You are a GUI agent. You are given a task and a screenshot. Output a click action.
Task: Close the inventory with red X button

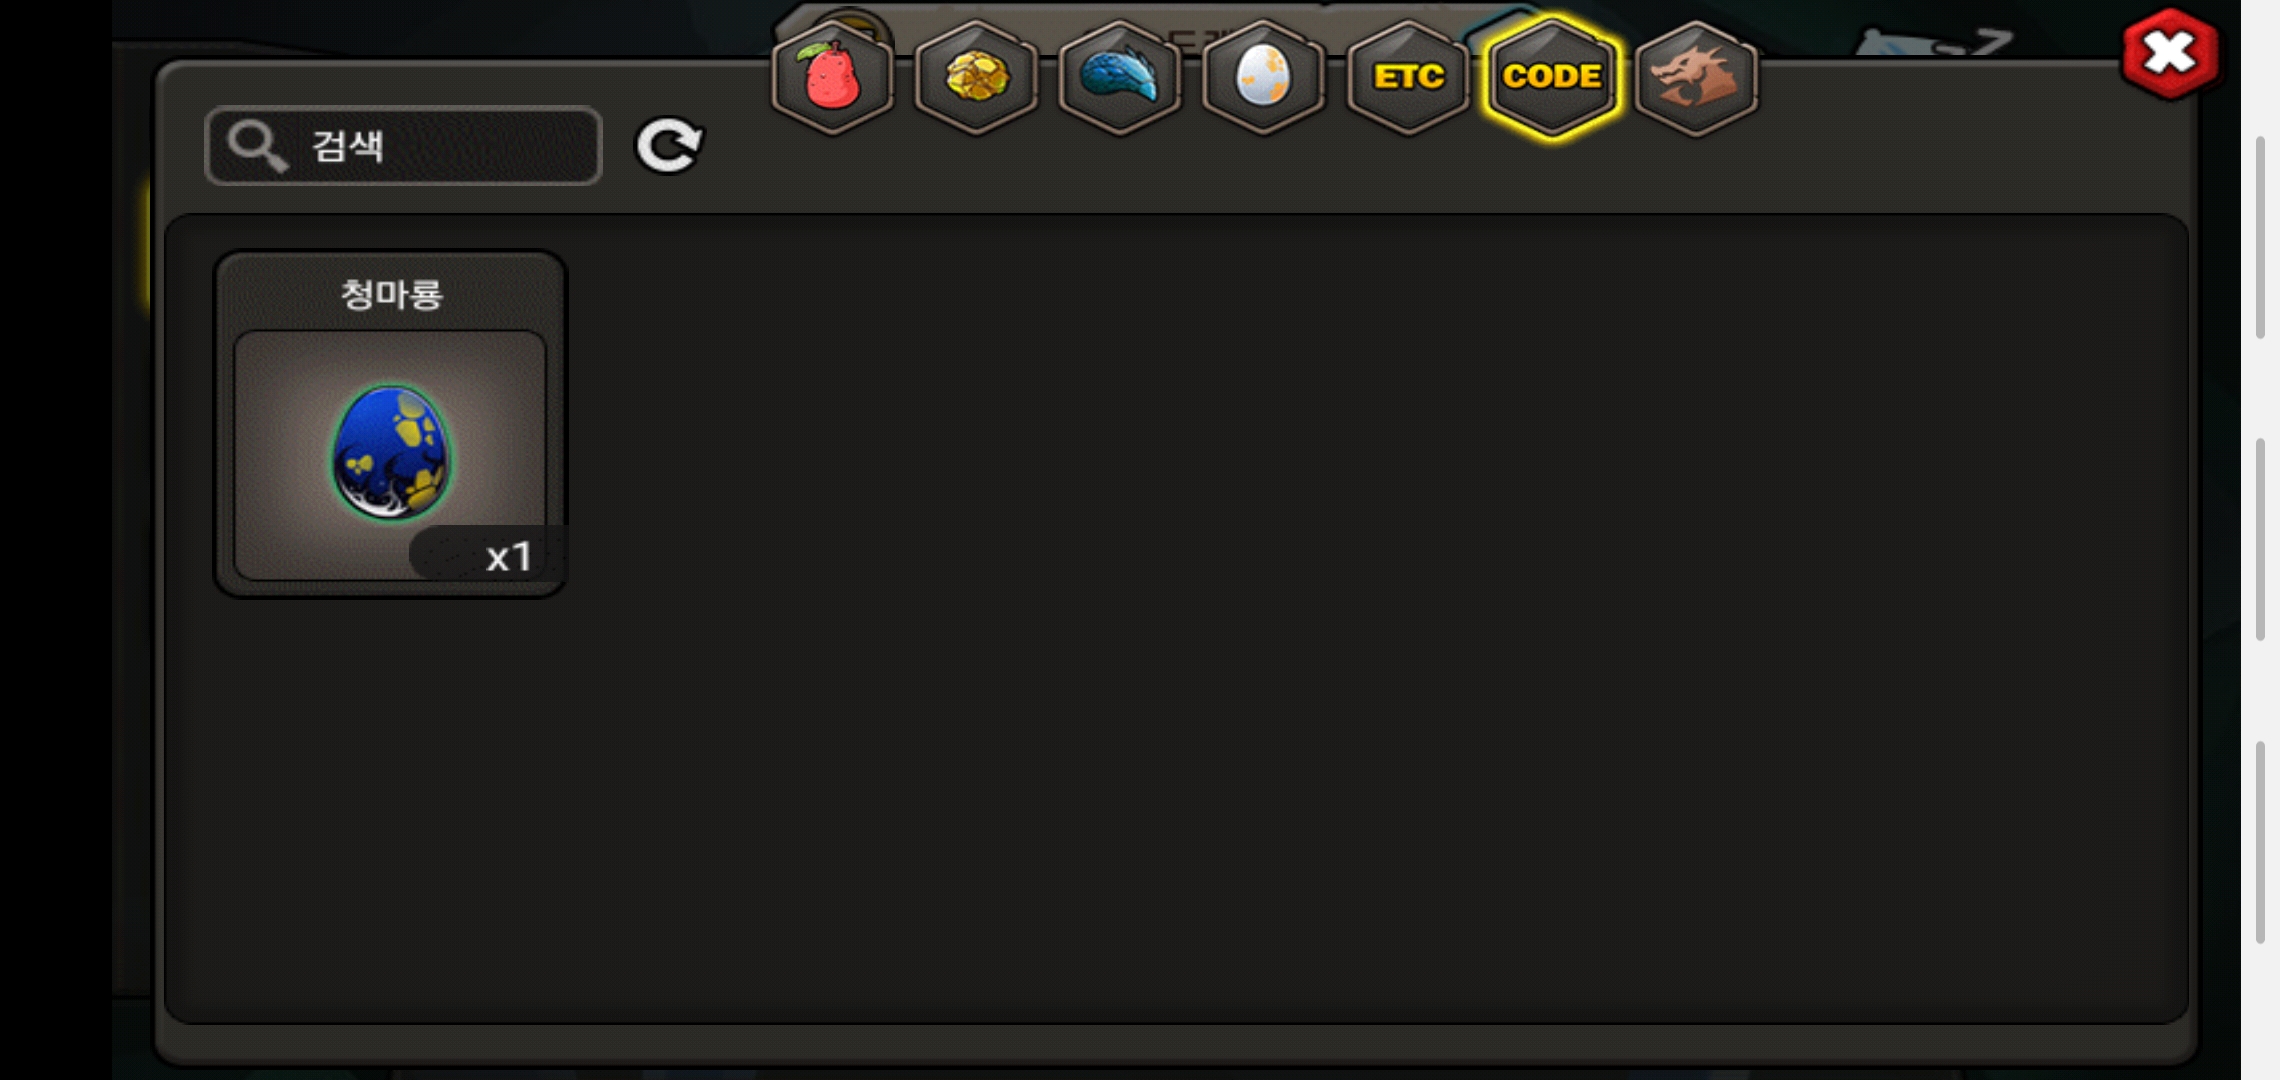coord(2171,54)
